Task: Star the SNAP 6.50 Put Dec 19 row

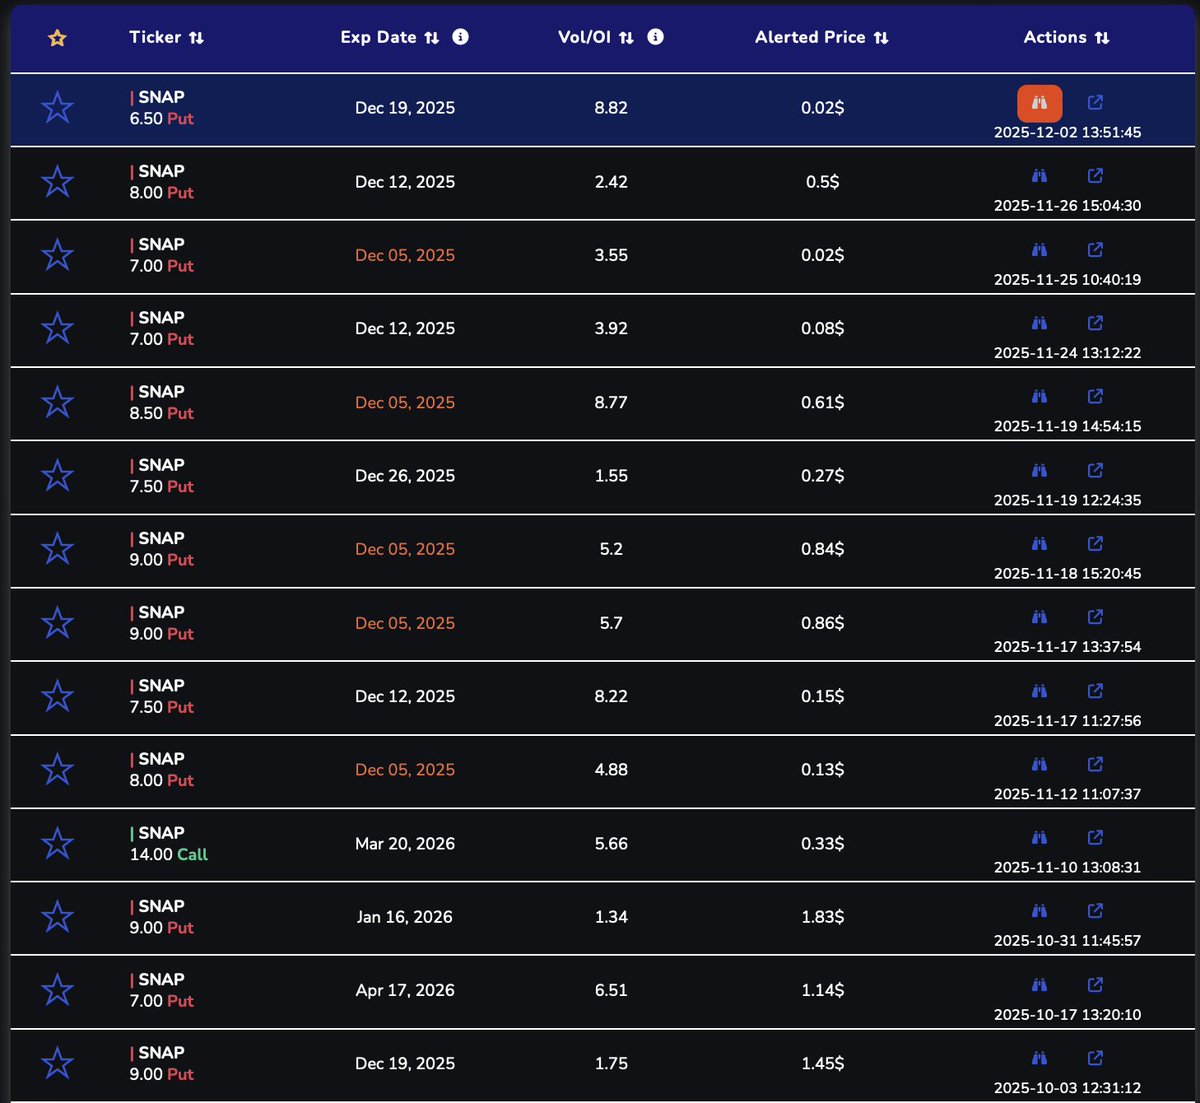Action: (57, 108)
